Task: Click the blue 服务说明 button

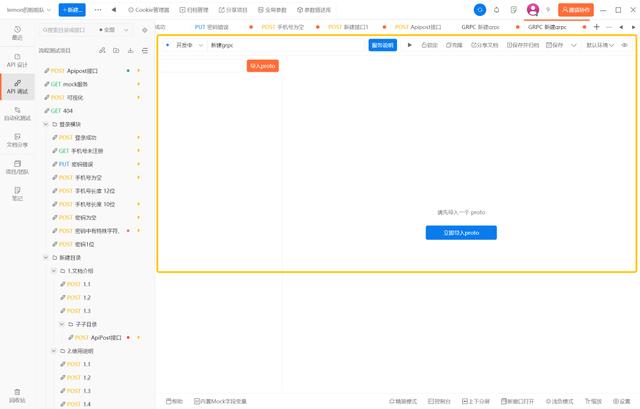Action: tap(382, 45)
